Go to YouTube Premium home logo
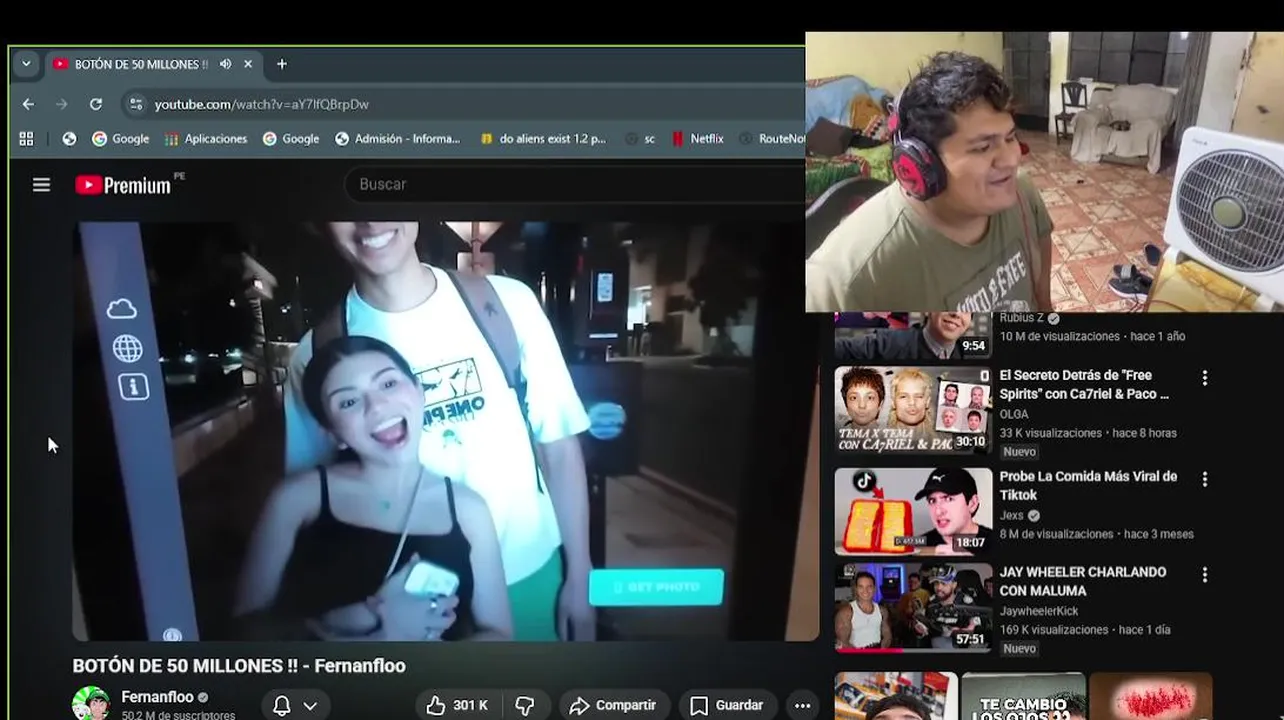This screenshot has width=1284, height=720. tap(123, 185)
